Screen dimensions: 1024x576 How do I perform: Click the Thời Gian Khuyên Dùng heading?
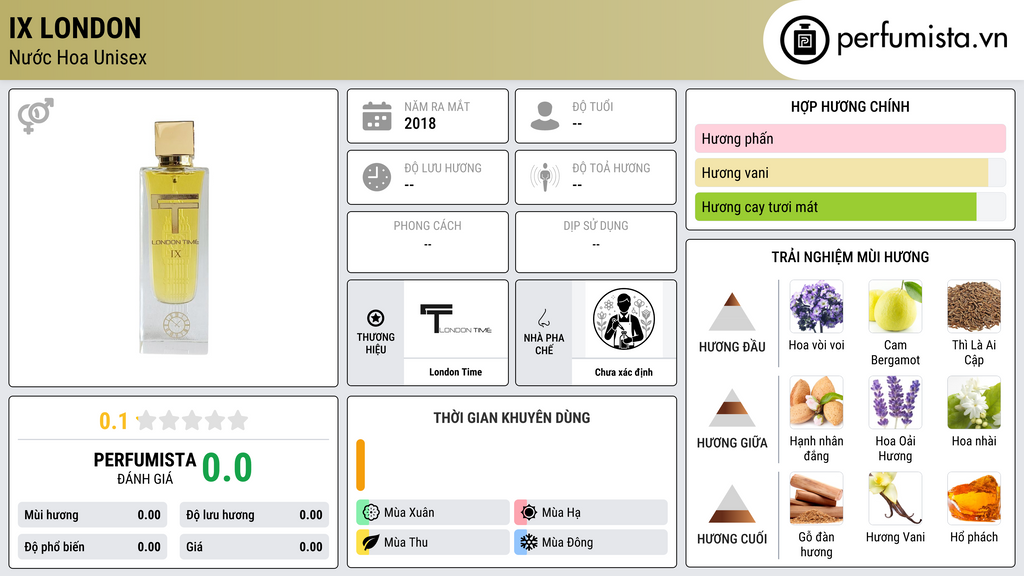coord(512,417)
